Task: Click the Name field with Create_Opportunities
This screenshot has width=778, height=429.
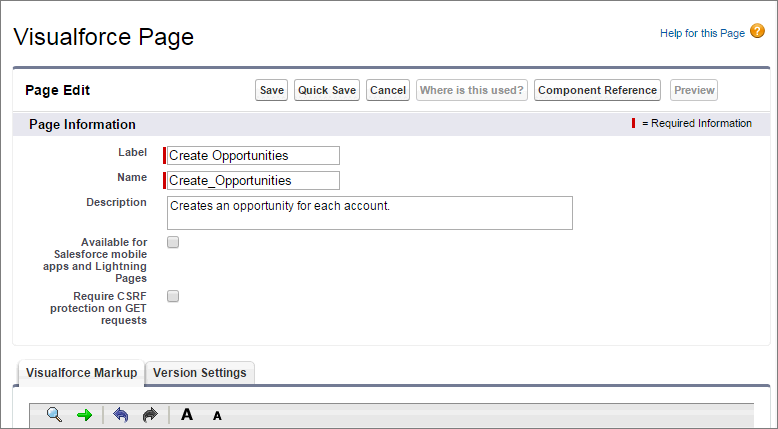Action: [x=253, y=181]
